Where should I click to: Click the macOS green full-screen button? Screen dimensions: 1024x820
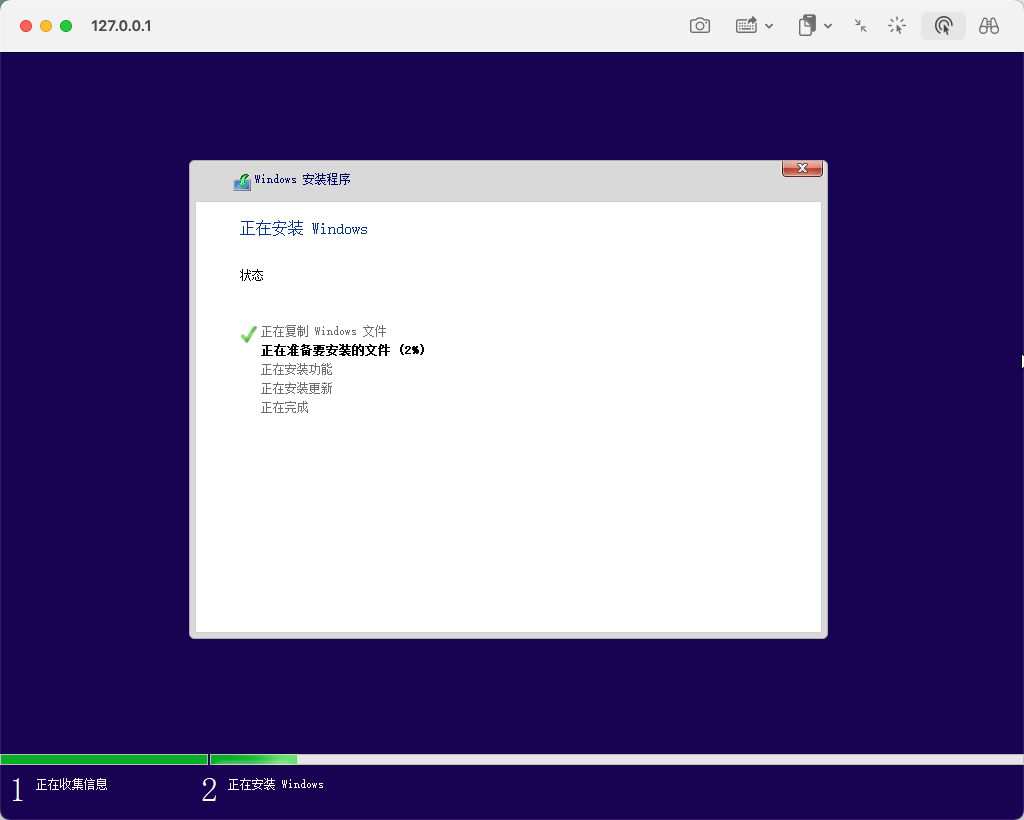coord(66,26)
